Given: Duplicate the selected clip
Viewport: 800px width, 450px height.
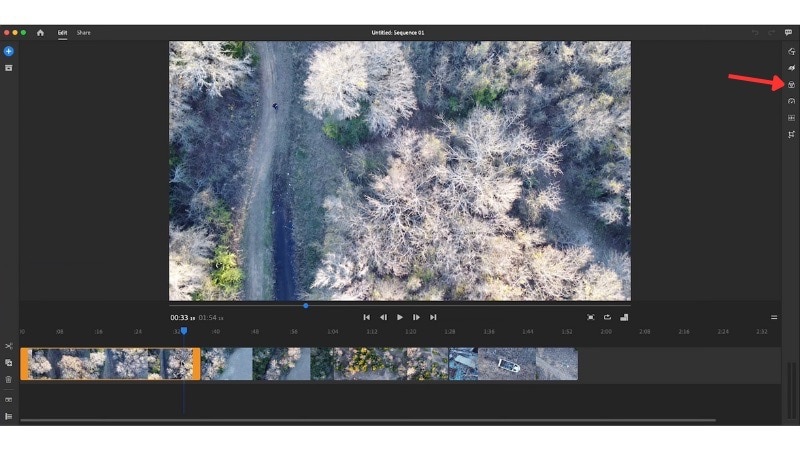Looking at the screenshot, I should (x=9, y=363).
